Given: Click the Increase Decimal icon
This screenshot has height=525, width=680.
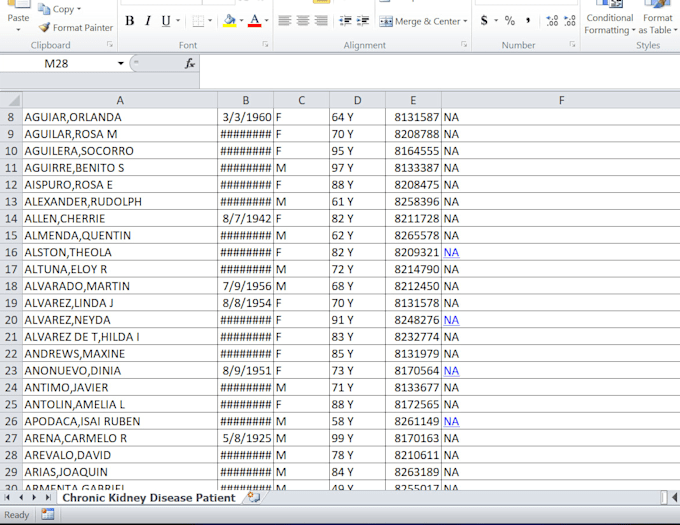Looking at the screenshot, I should coord(552,20).
